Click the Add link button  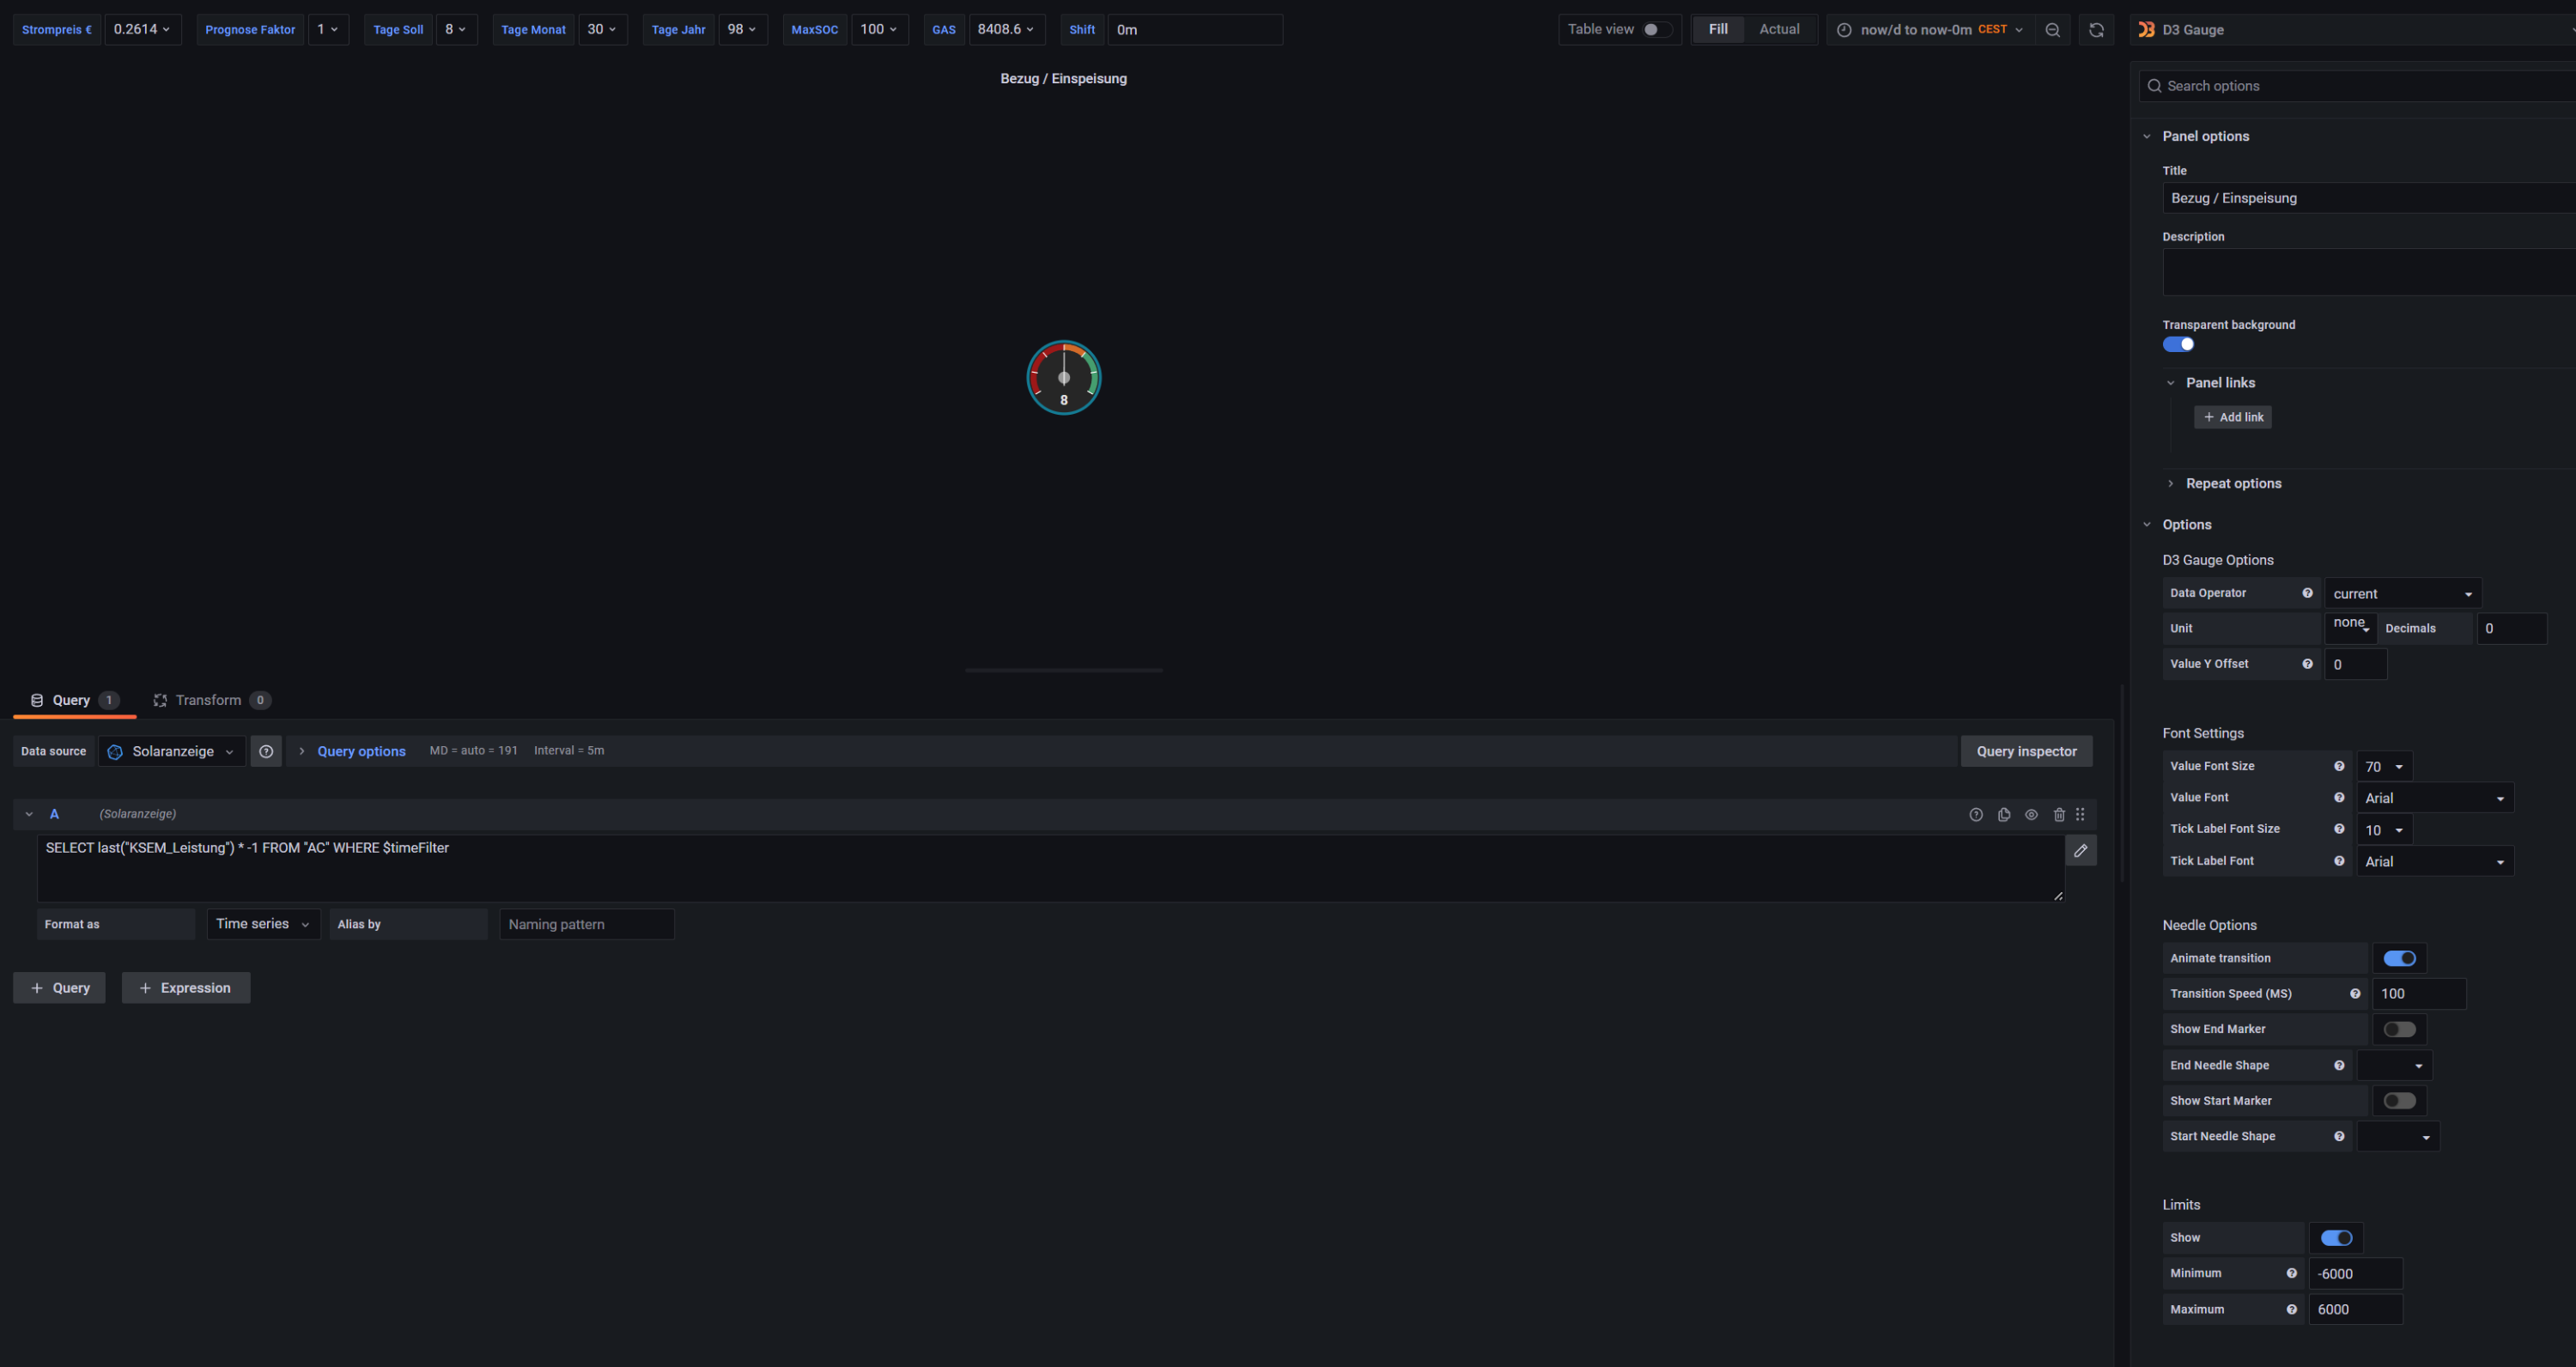click(x=2232, y=417)
